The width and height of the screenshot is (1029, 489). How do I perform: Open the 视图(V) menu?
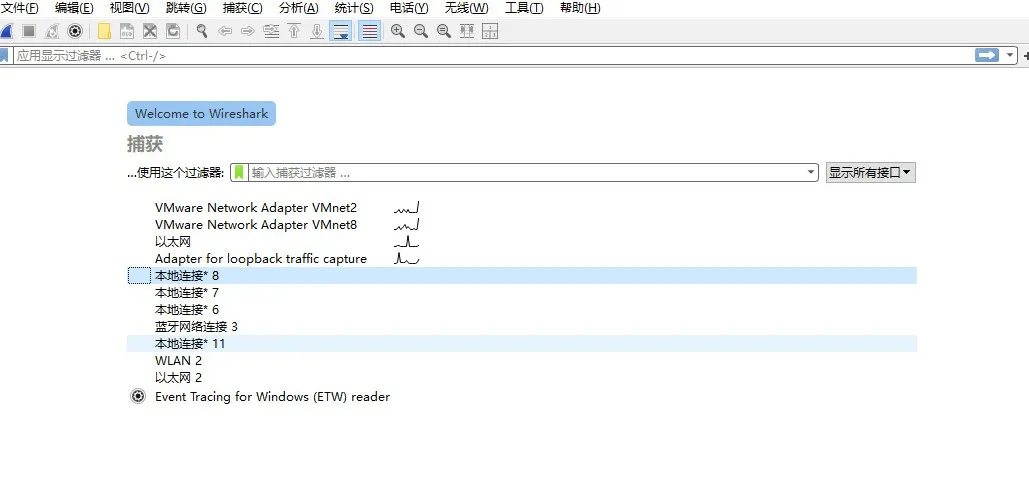[x=129, y=8]
